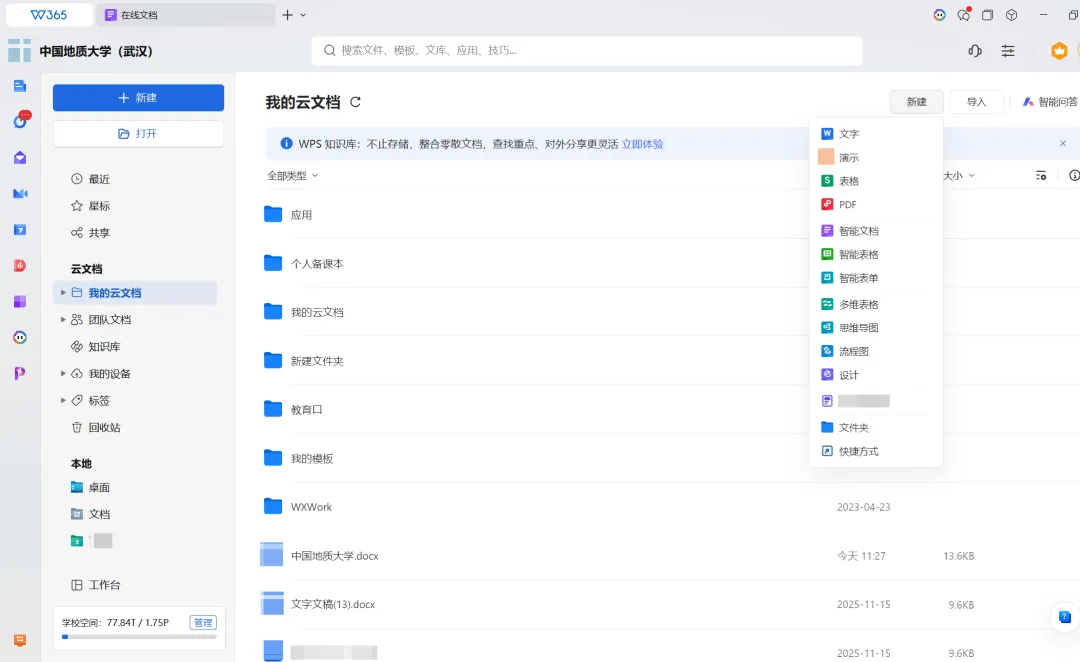Open the 回收站 trash icon

(x=76, y=427)
